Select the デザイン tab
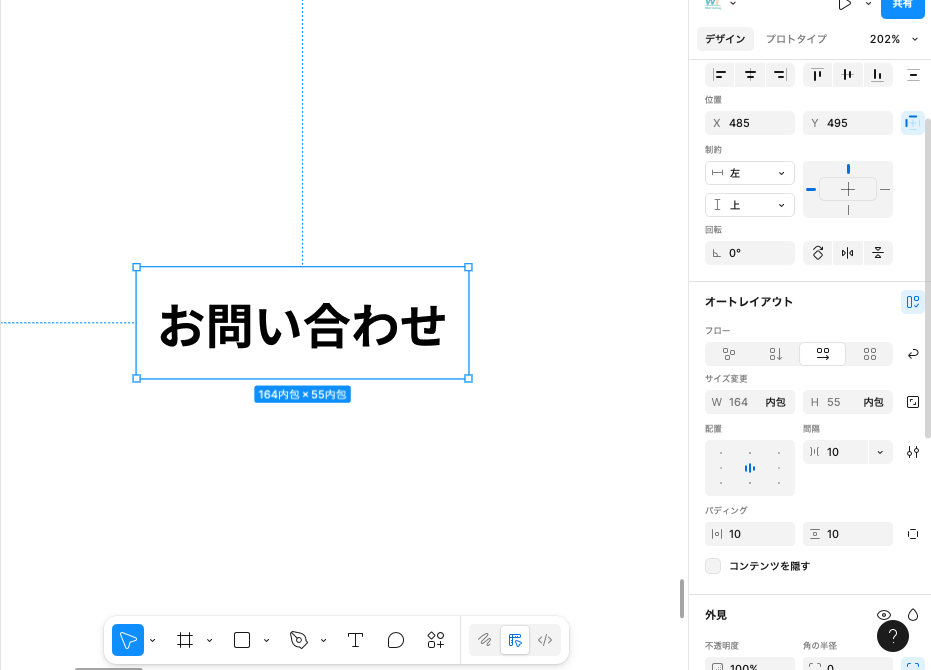Screen dimensions: 931x670 (725, 39)
